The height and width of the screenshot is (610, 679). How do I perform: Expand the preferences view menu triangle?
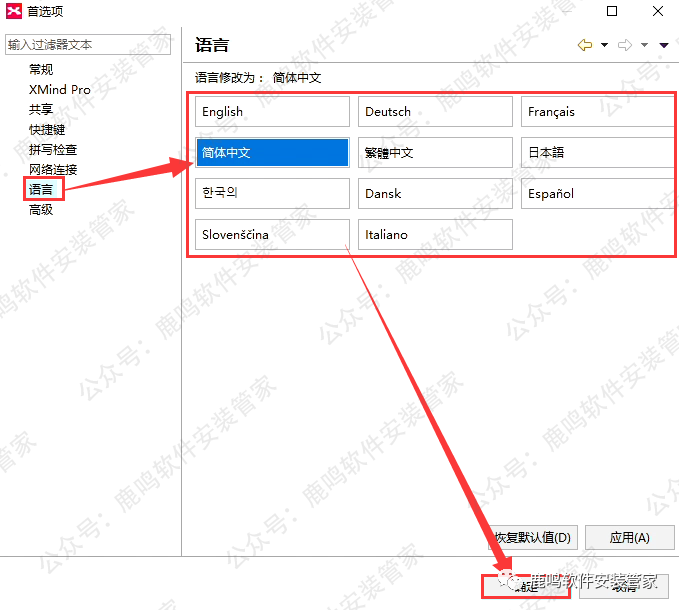[x=663, y=45]
